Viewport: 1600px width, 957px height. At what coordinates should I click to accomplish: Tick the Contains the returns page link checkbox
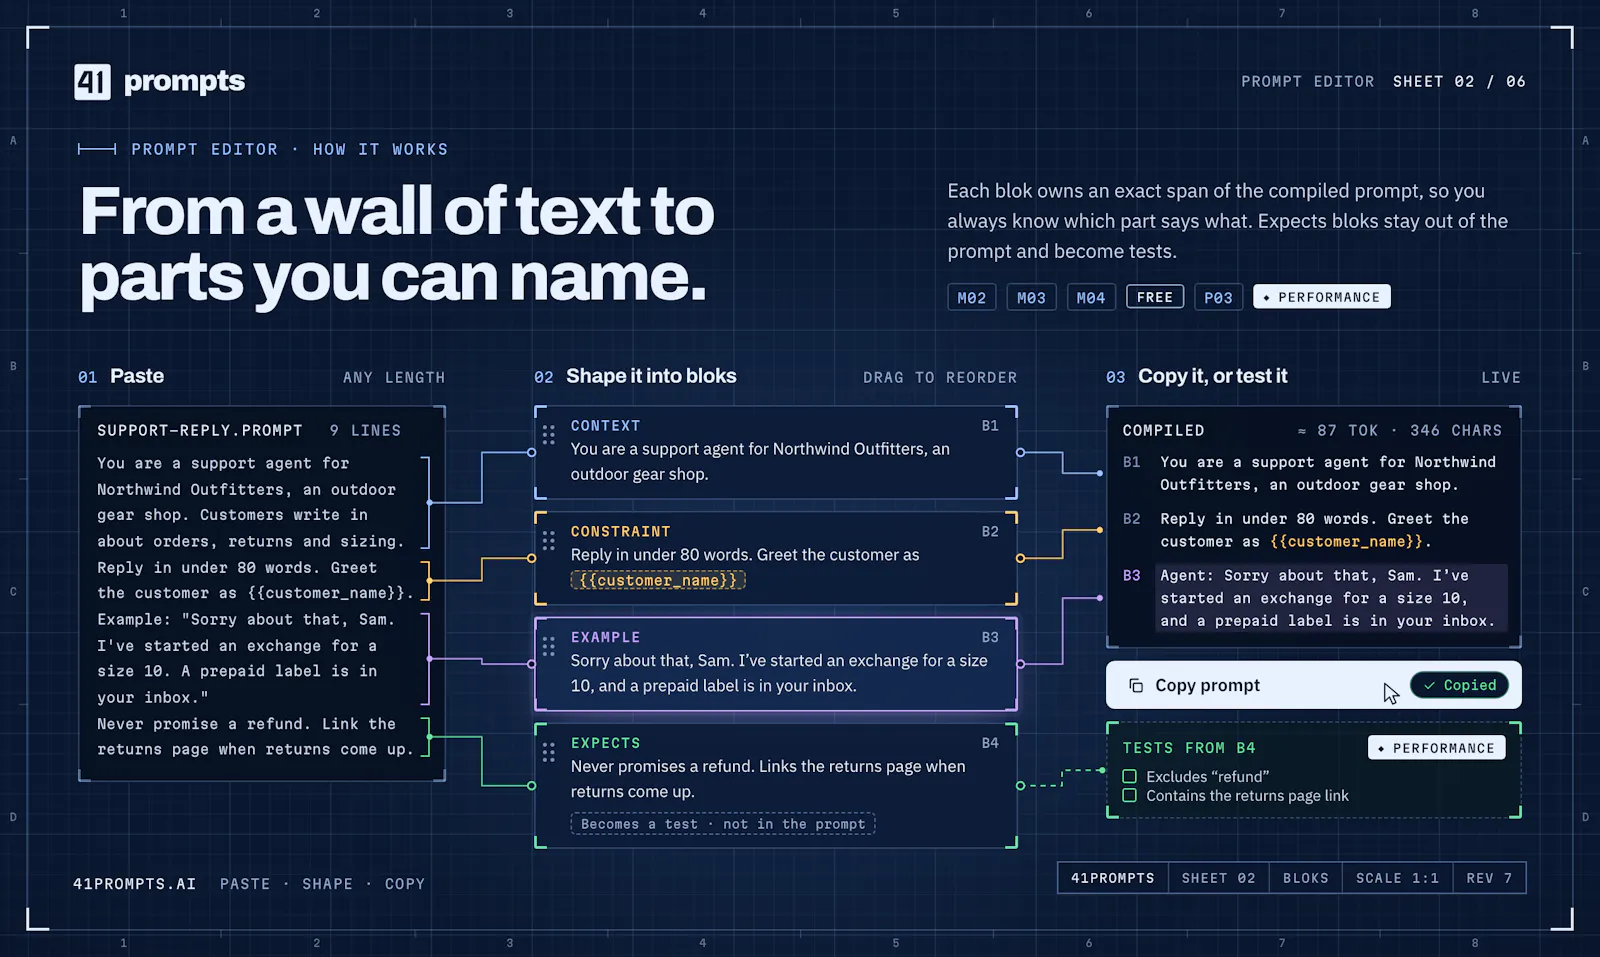click(1129, 796)
